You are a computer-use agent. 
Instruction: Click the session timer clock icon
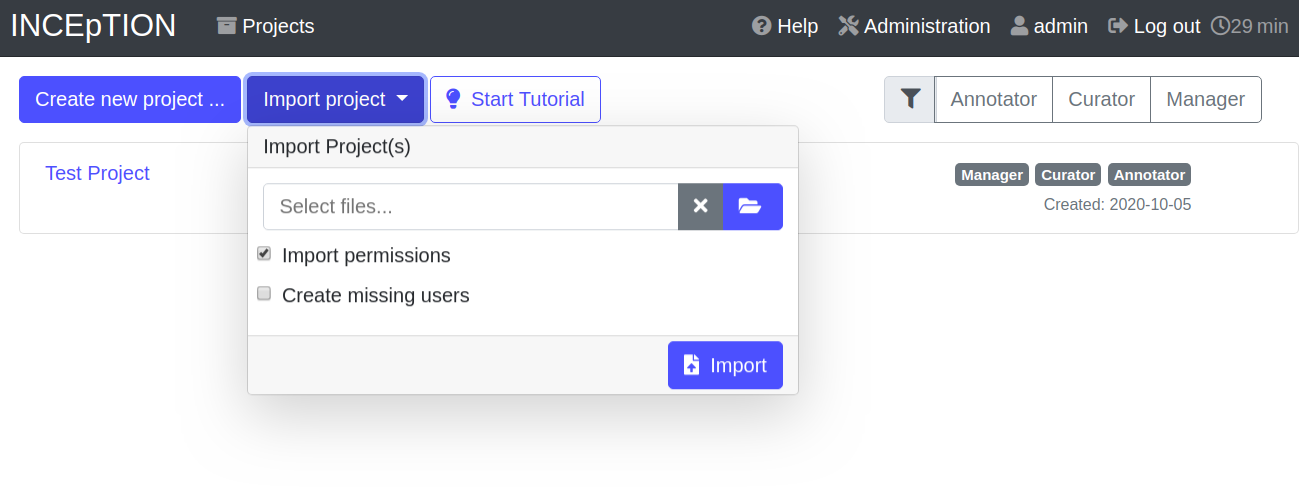[1219, 26]
